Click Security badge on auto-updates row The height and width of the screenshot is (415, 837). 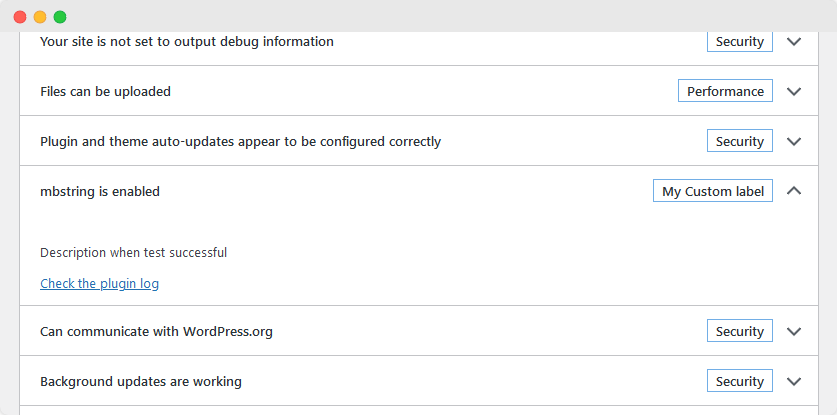739,142
